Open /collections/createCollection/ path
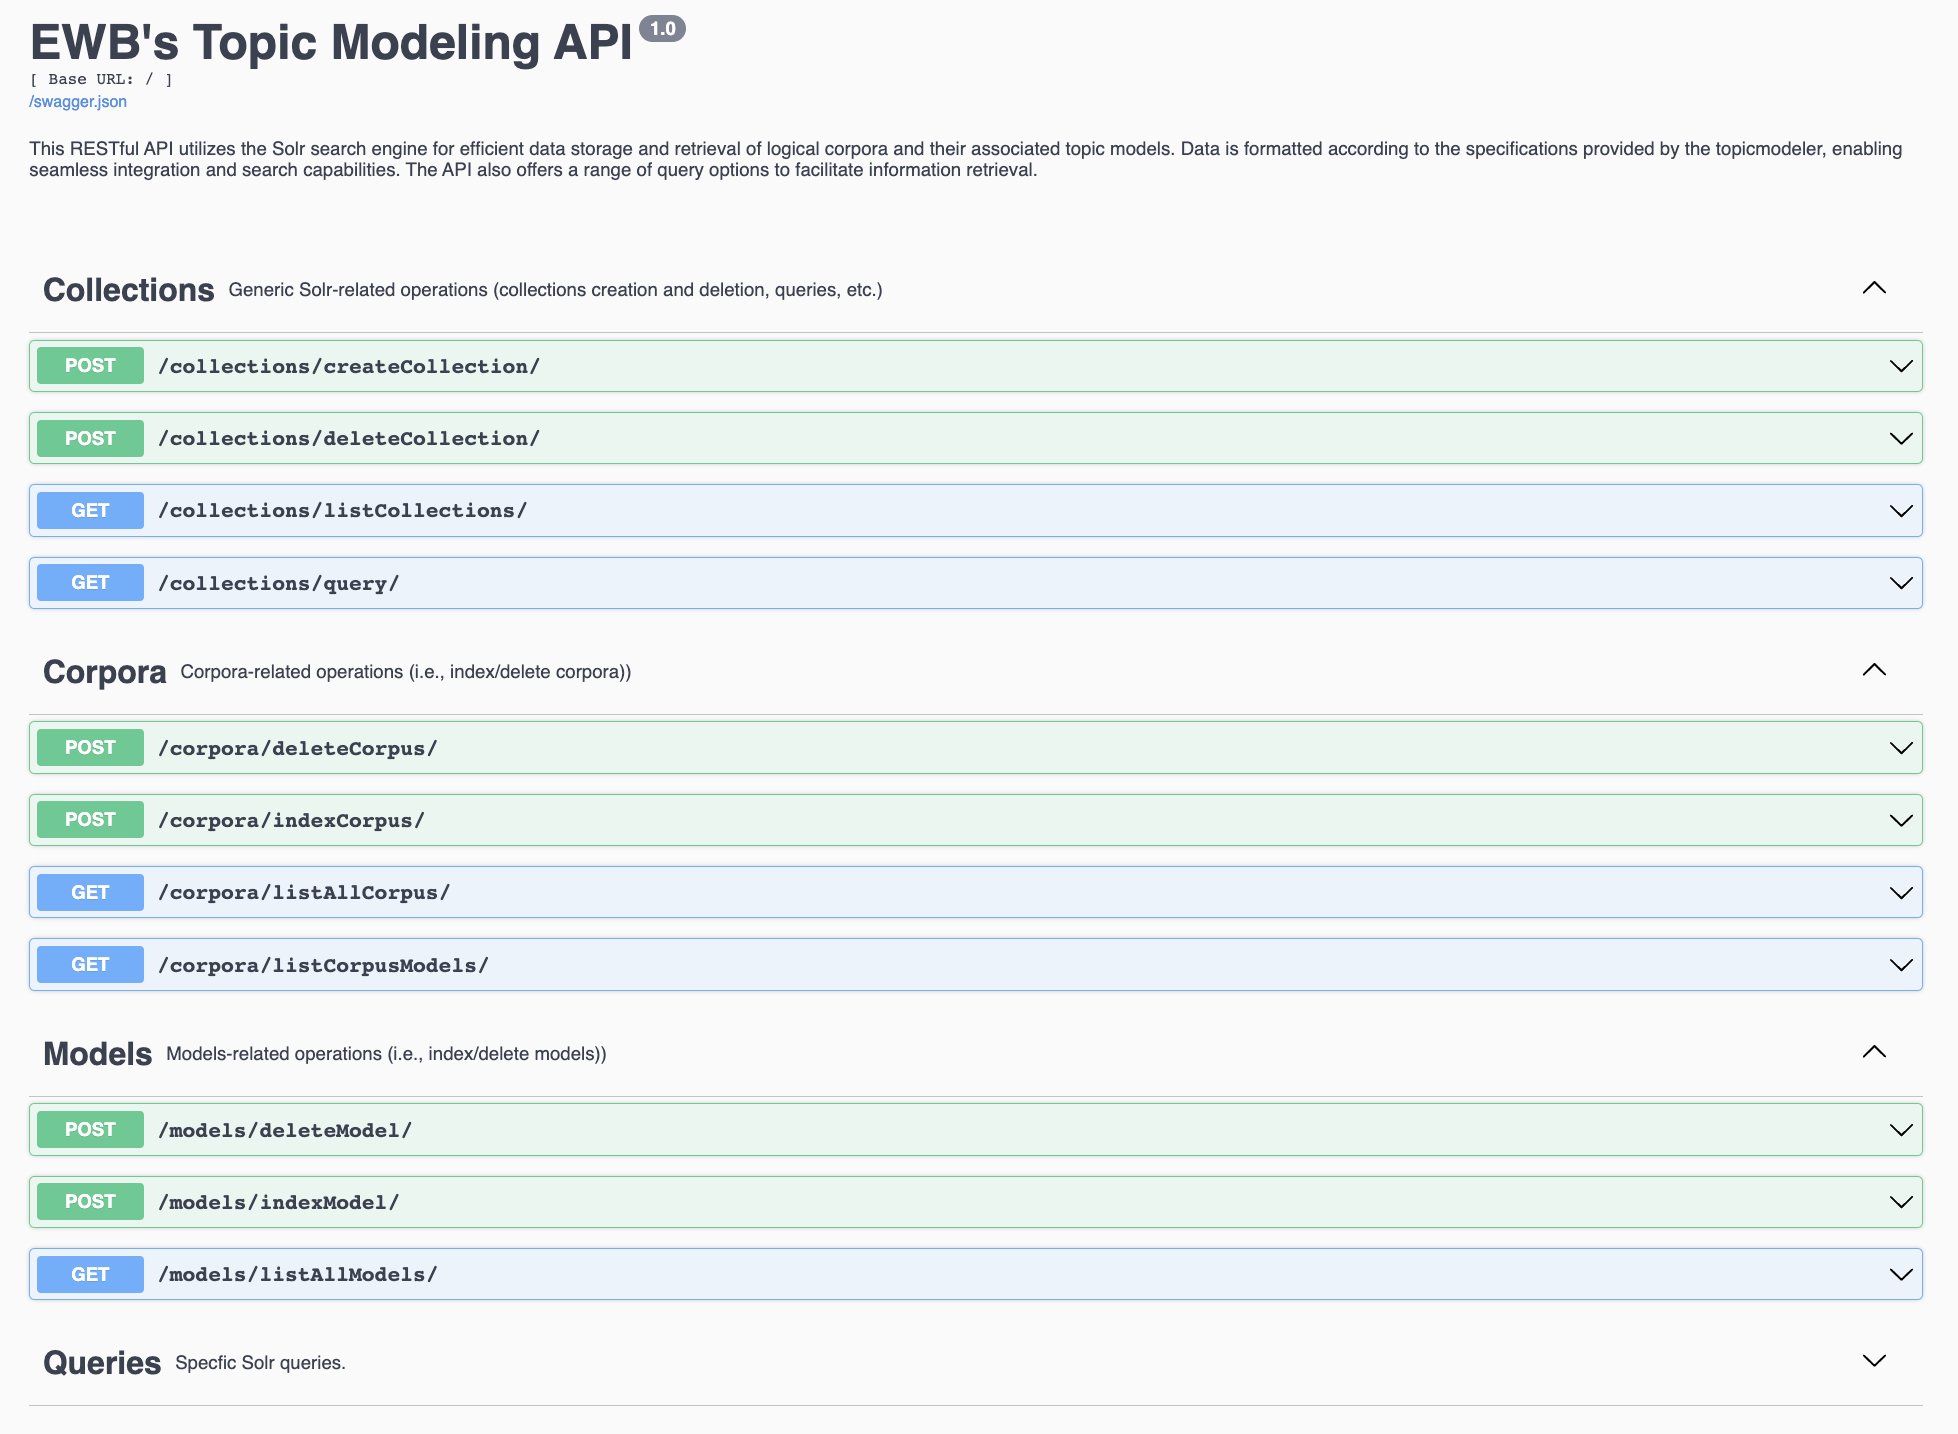This screenshot has width=1958, height=1434. coord(349,367)
